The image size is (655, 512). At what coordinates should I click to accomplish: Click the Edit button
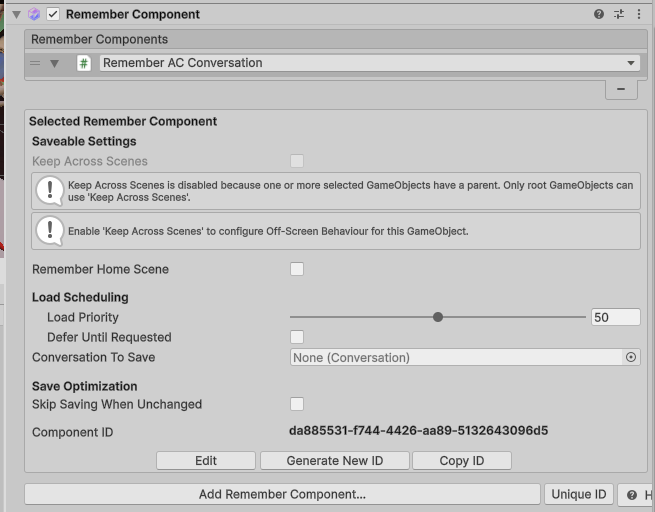point(206,461)
